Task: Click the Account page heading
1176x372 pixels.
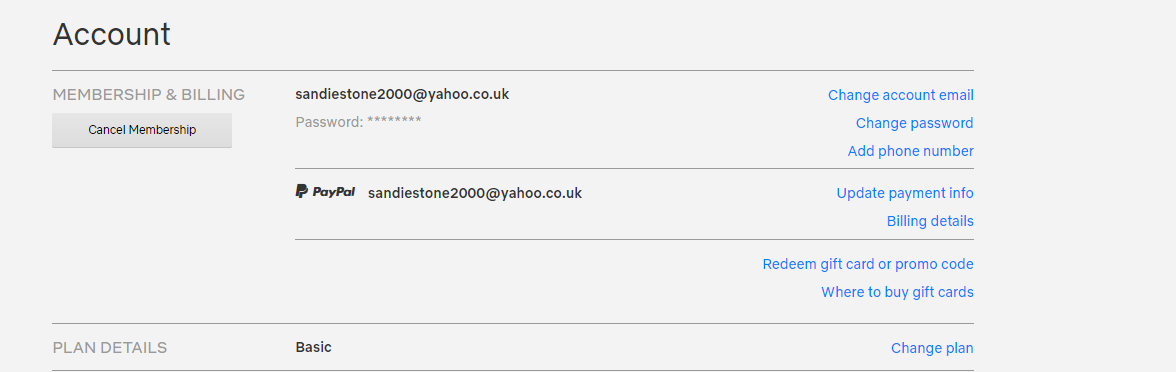Action: click(x=112, y=34)
